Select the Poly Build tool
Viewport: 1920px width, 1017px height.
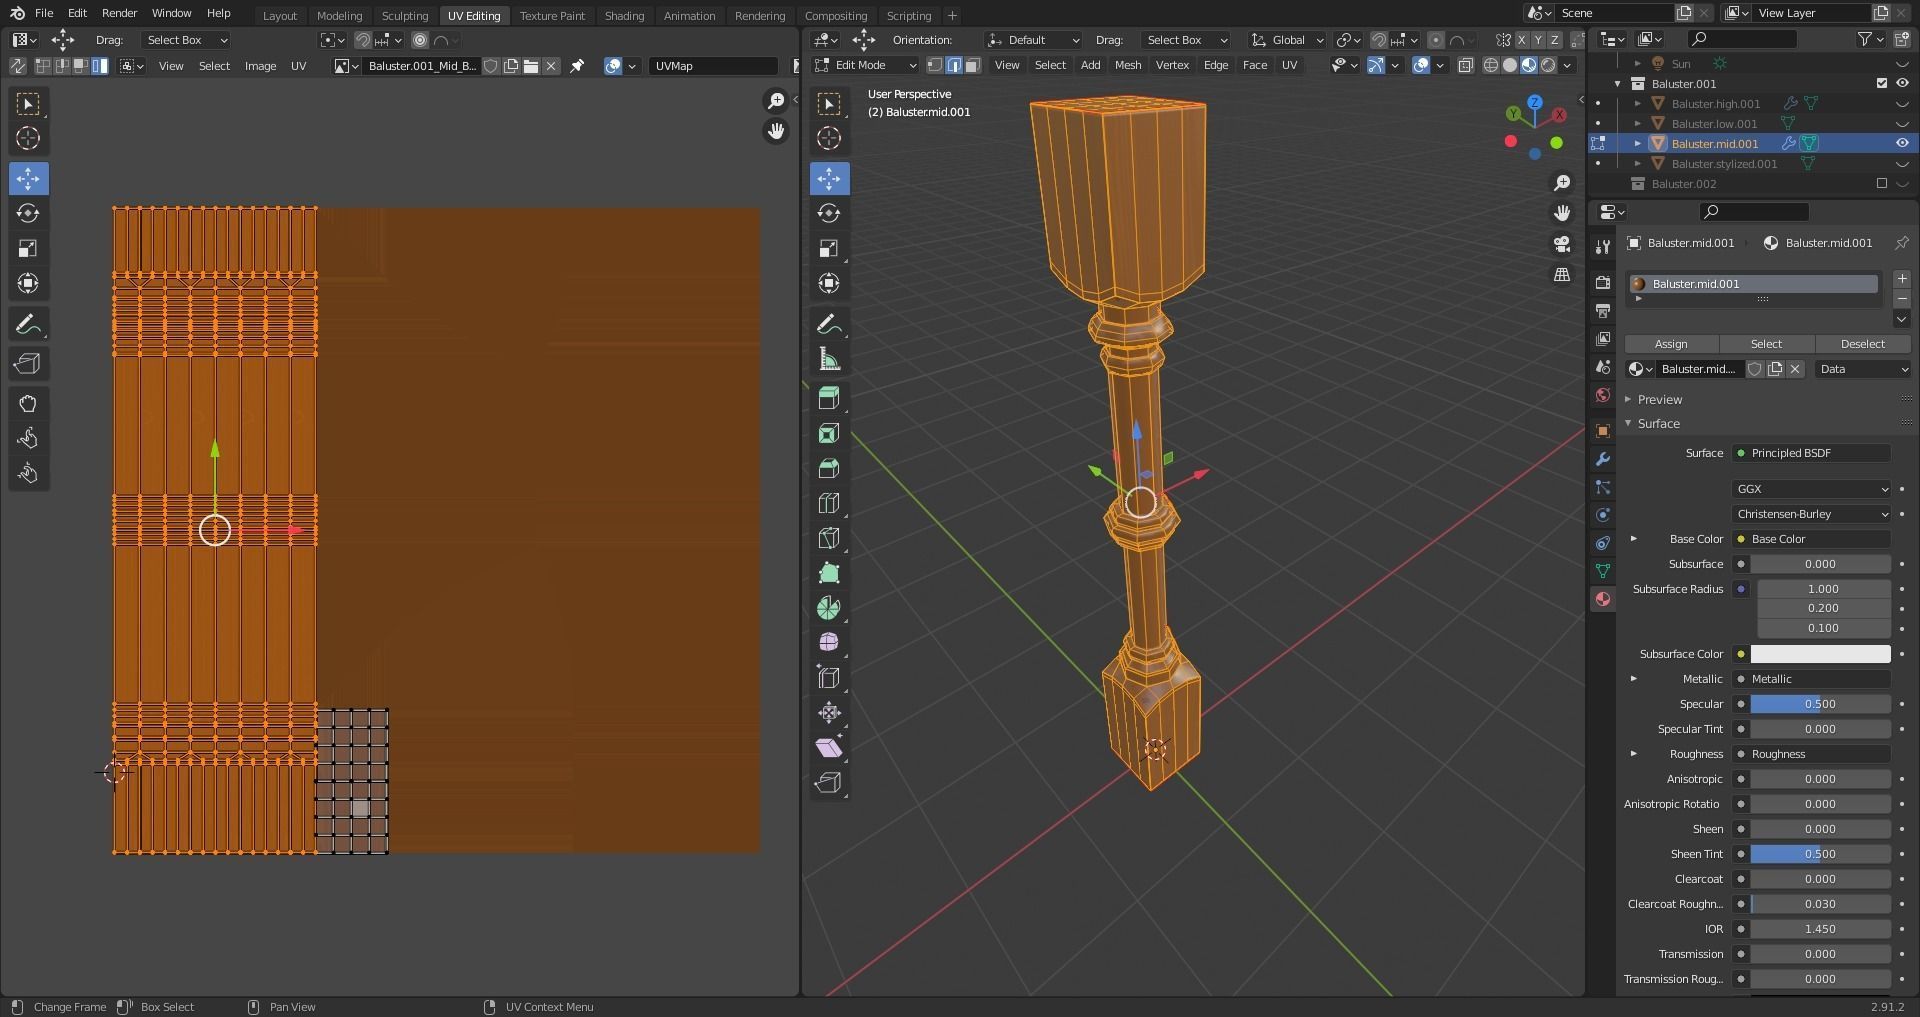[x=829, y=573]
